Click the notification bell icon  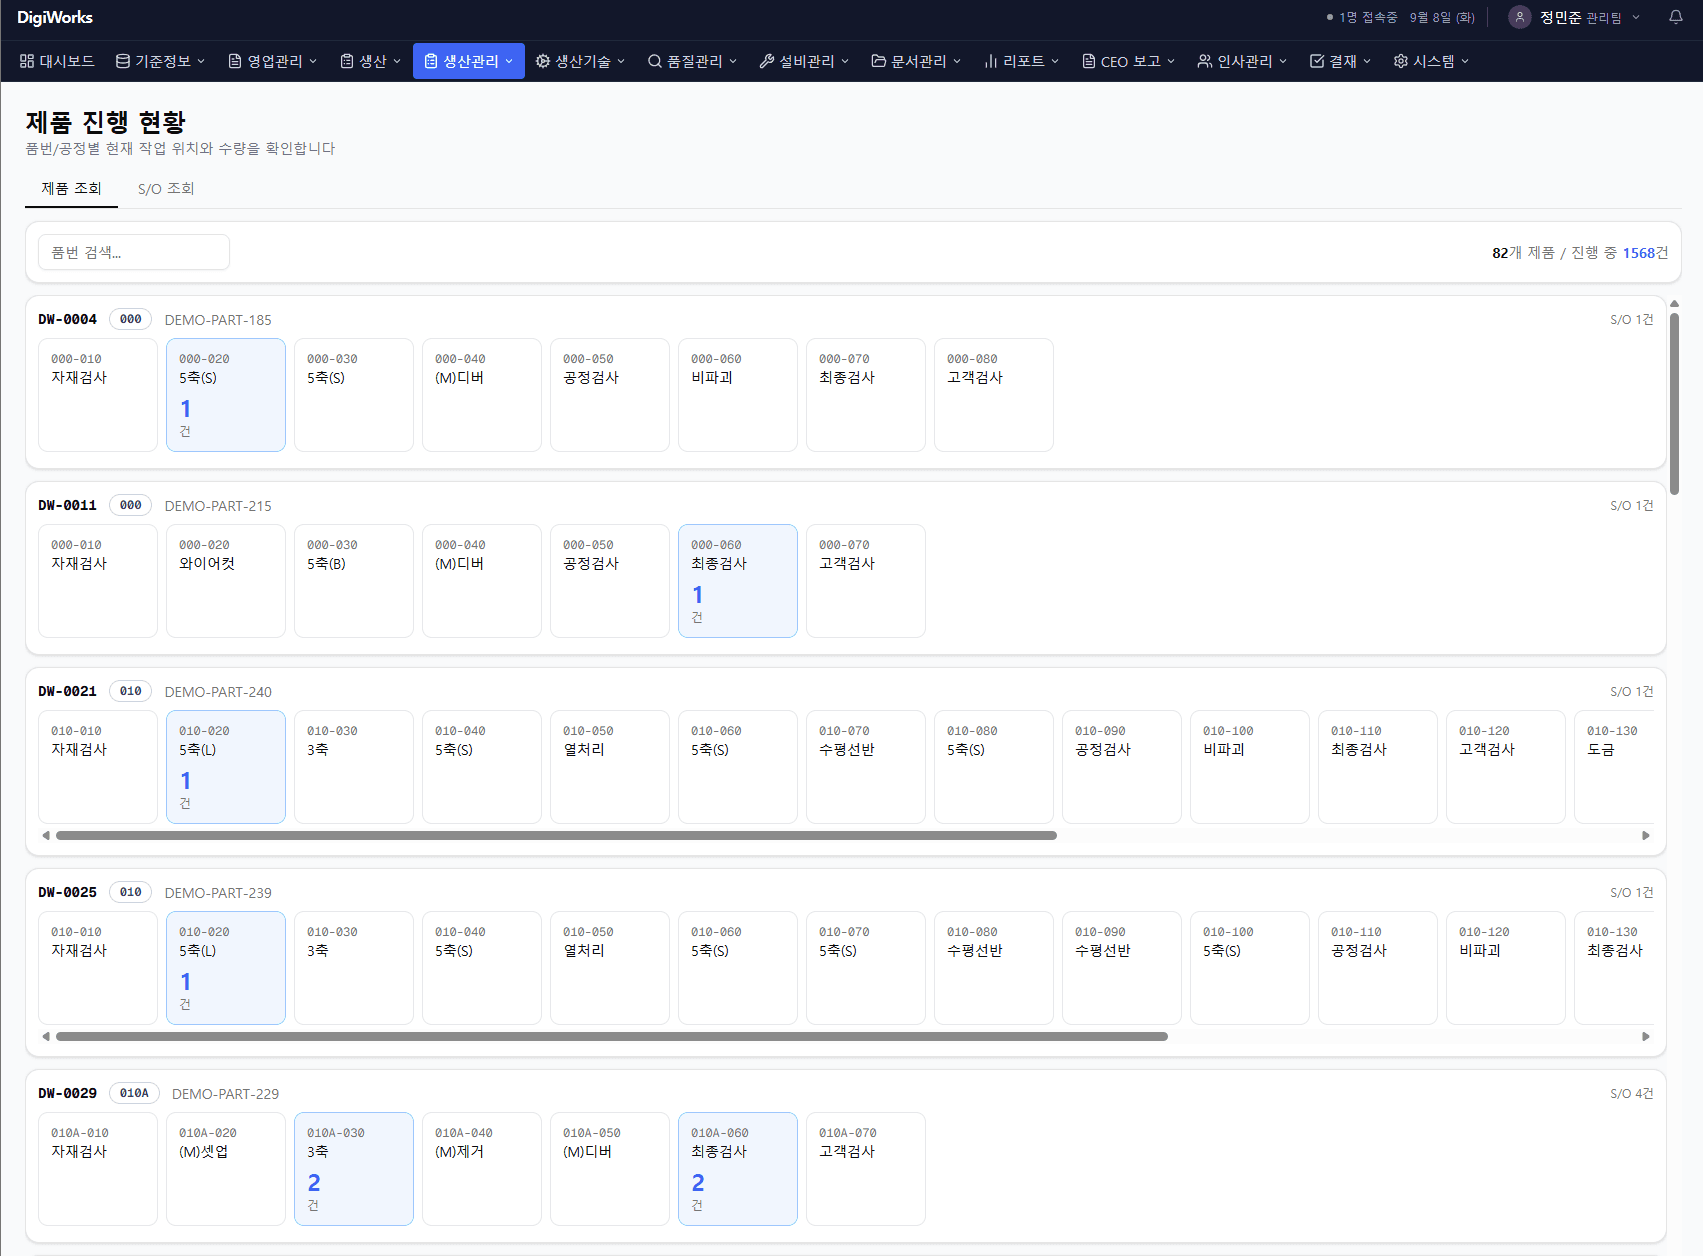click(x=1675, y=17)
